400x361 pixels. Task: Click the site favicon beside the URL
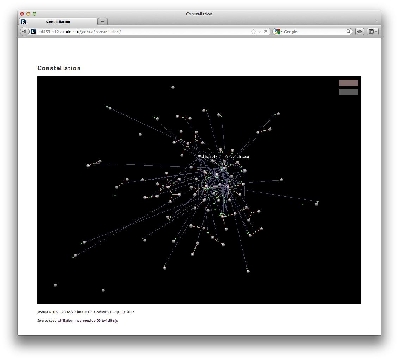tap(33, 31)
